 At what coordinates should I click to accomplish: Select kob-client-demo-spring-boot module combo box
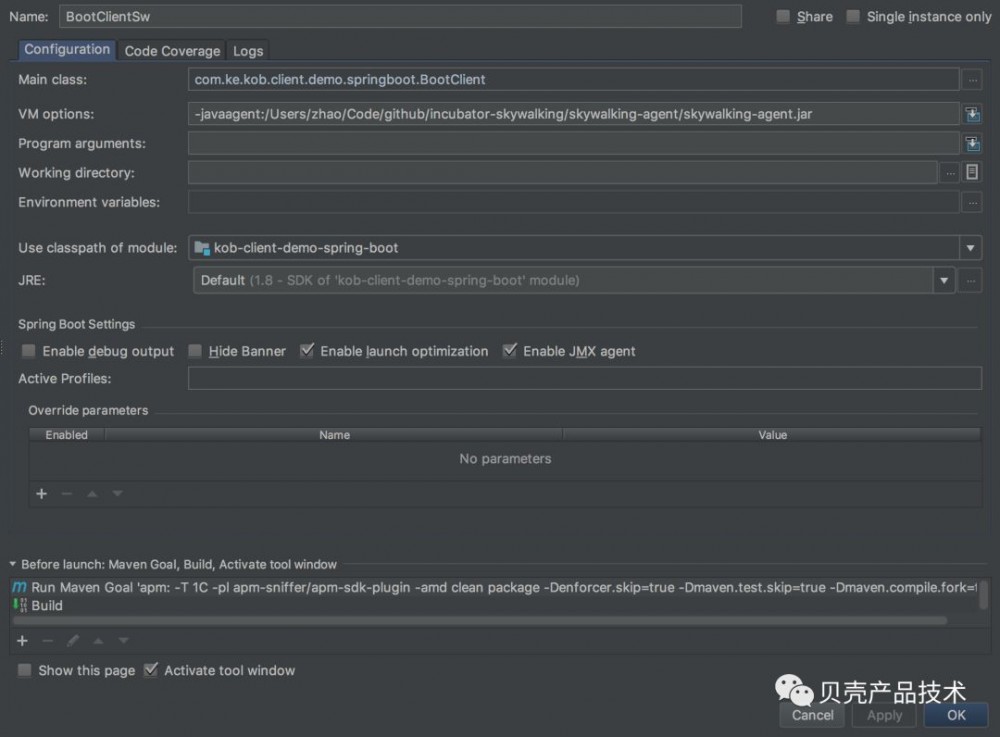click(x=585, y=248)
